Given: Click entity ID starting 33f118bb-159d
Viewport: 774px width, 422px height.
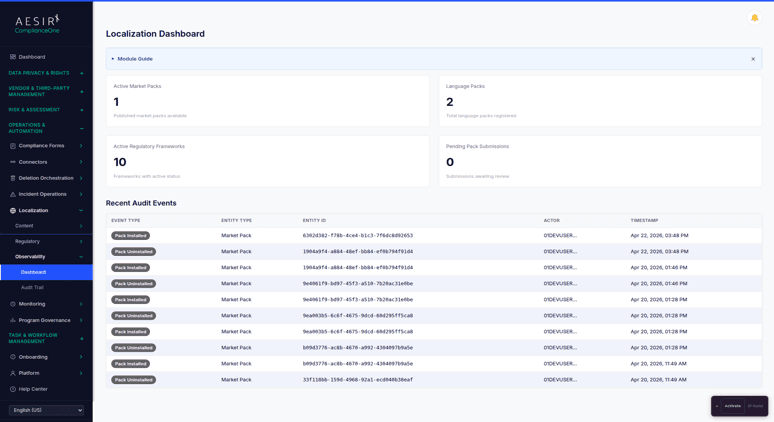Looking at the screenshot, I should [358, 380].
